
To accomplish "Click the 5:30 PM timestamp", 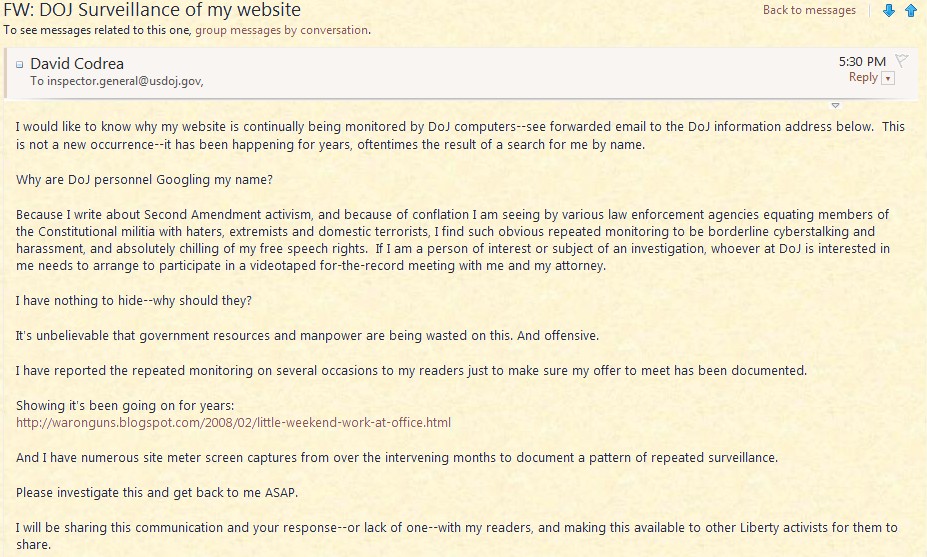I will pyautogui.click(x=862, y=61).
